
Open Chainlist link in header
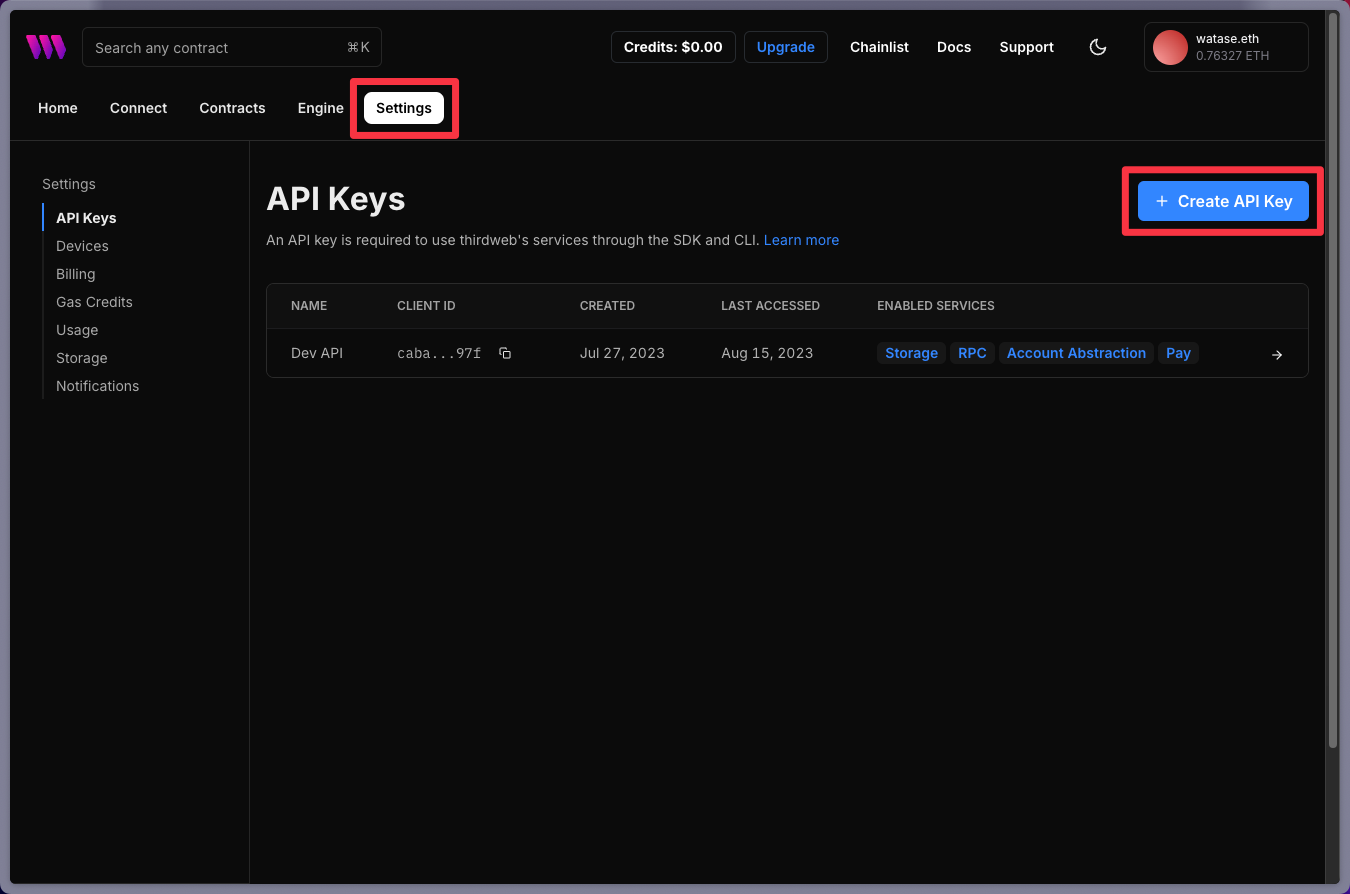(x=879, y=47)
